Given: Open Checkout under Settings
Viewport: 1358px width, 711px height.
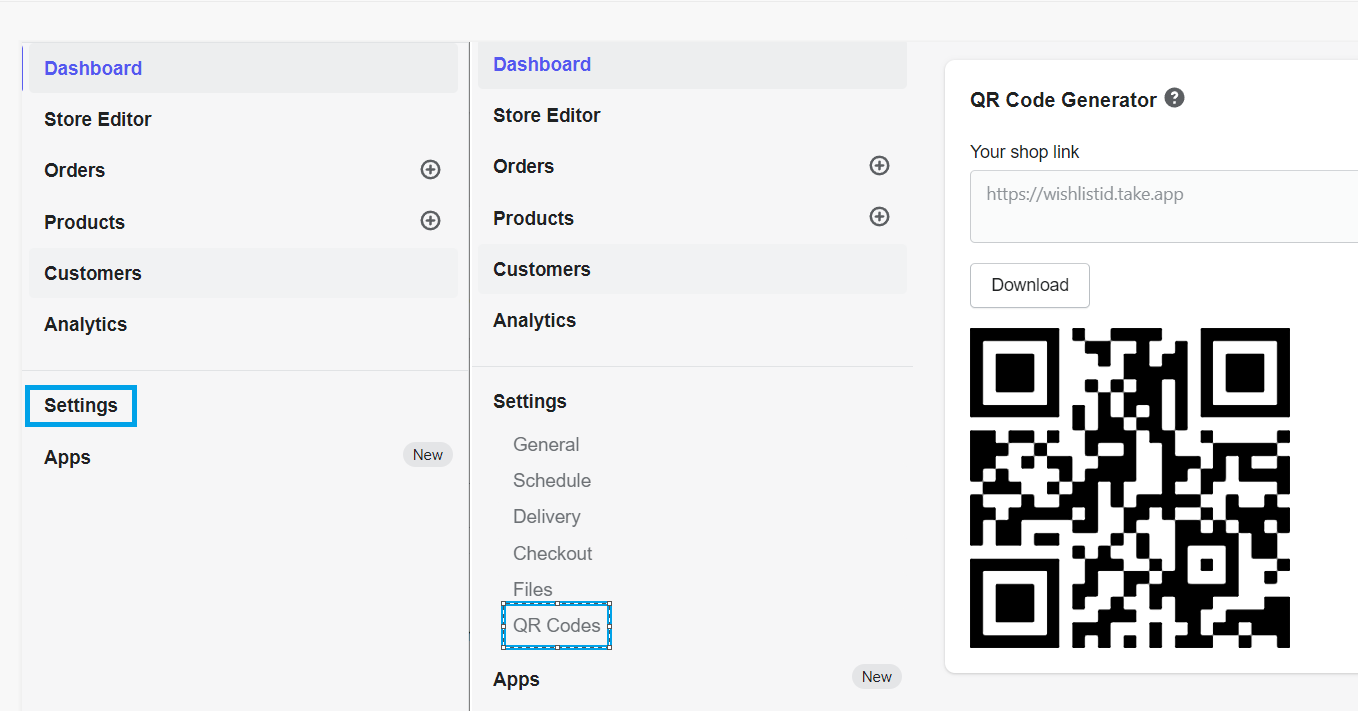Looking at the screenshot, I should (x=553, y=554).
